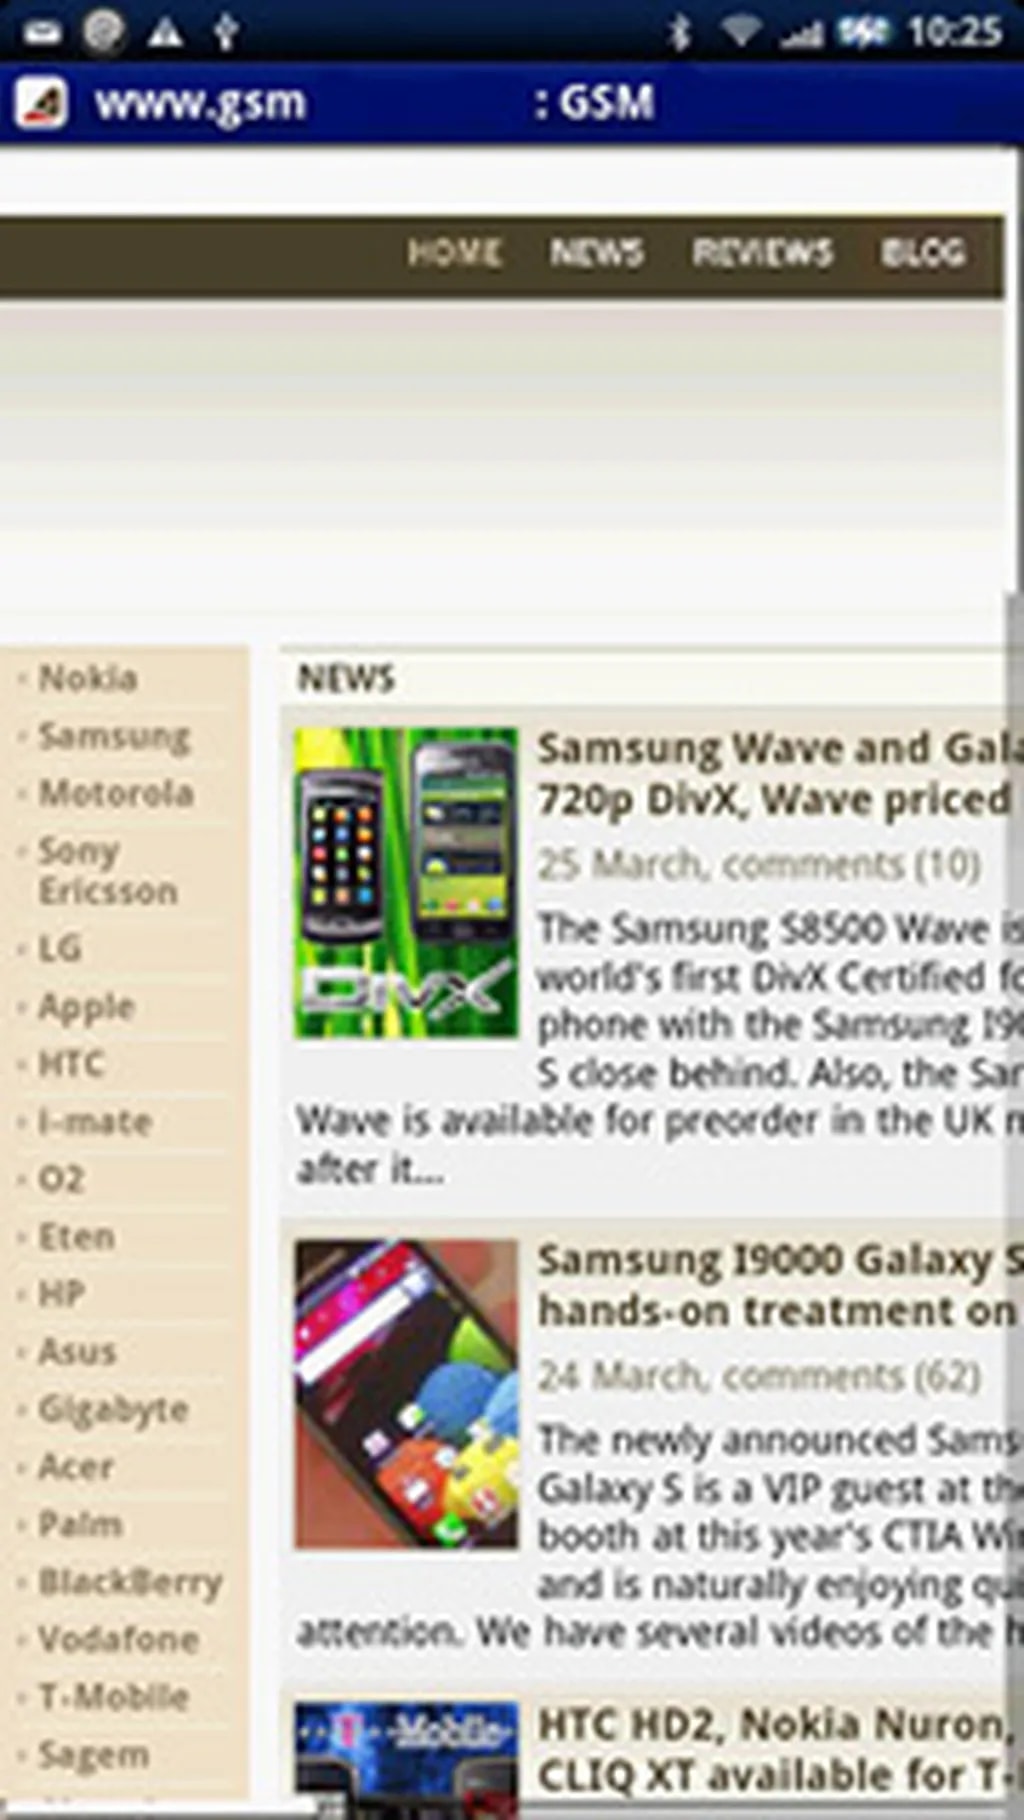Open the HOME menu item

click(x=454, y=253)
